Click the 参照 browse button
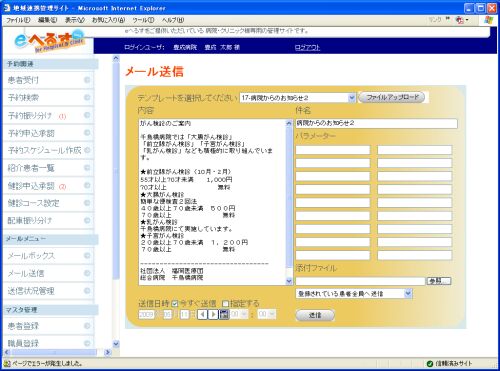 tap(439, 281)
